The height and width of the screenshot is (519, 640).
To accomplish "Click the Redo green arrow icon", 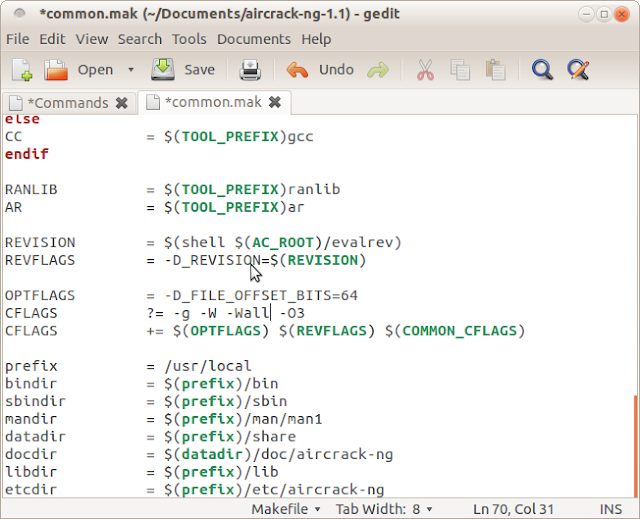I will tap(378, 70).
